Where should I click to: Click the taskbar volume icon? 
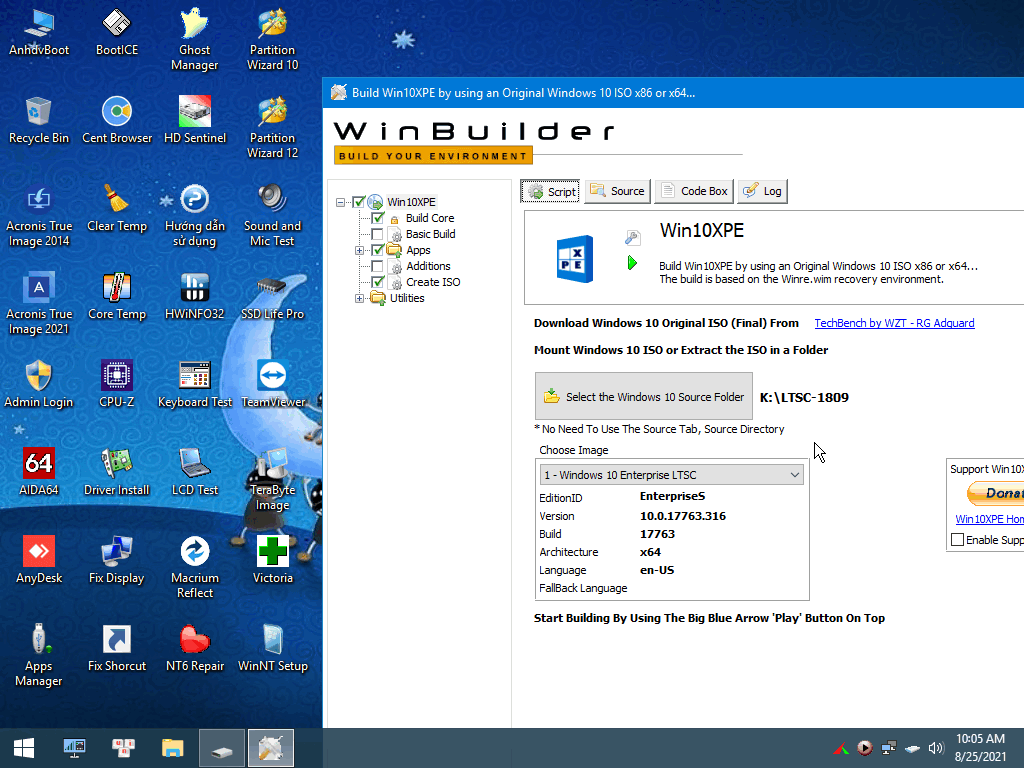(x=936, y=748)
